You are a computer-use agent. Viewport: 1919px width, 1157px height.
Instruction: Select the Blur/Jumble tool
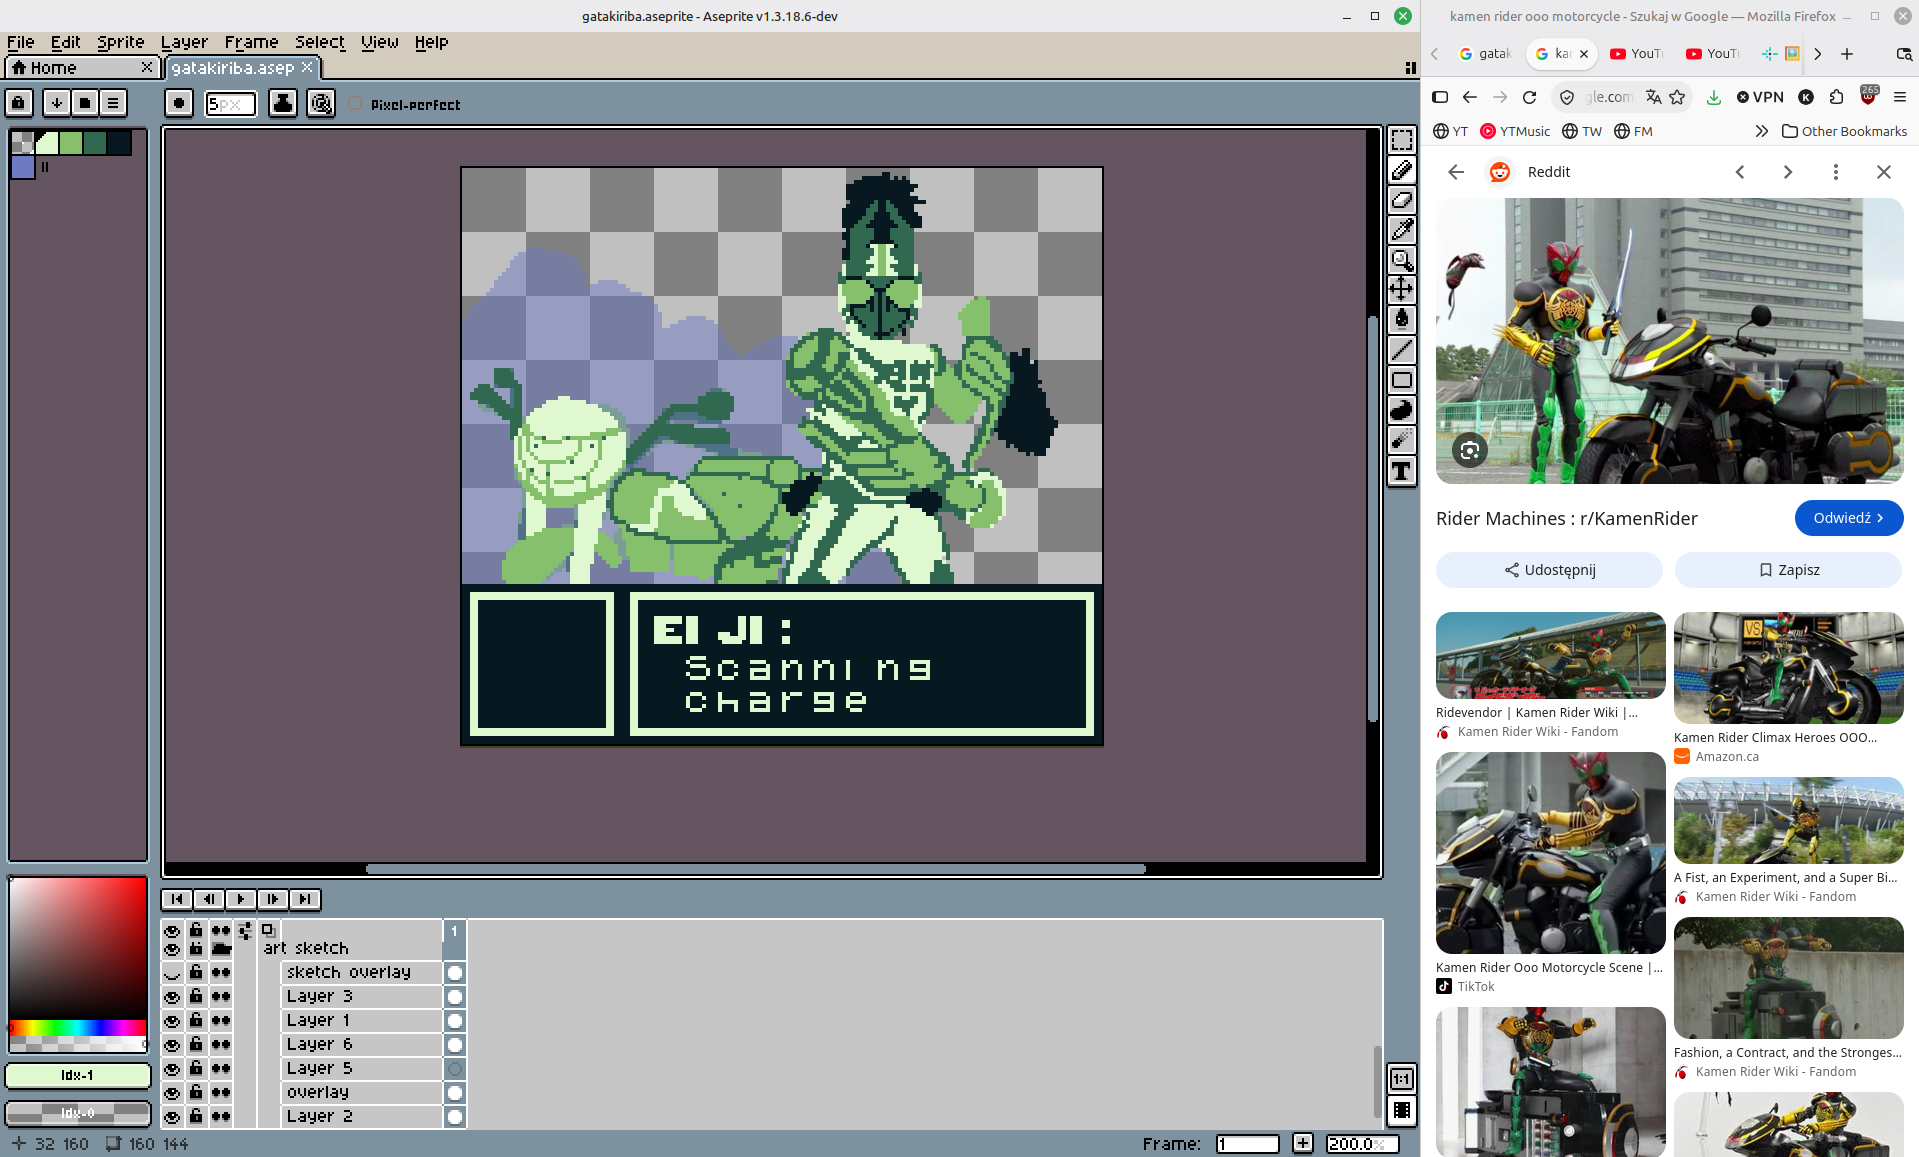tap(1402, 440)
